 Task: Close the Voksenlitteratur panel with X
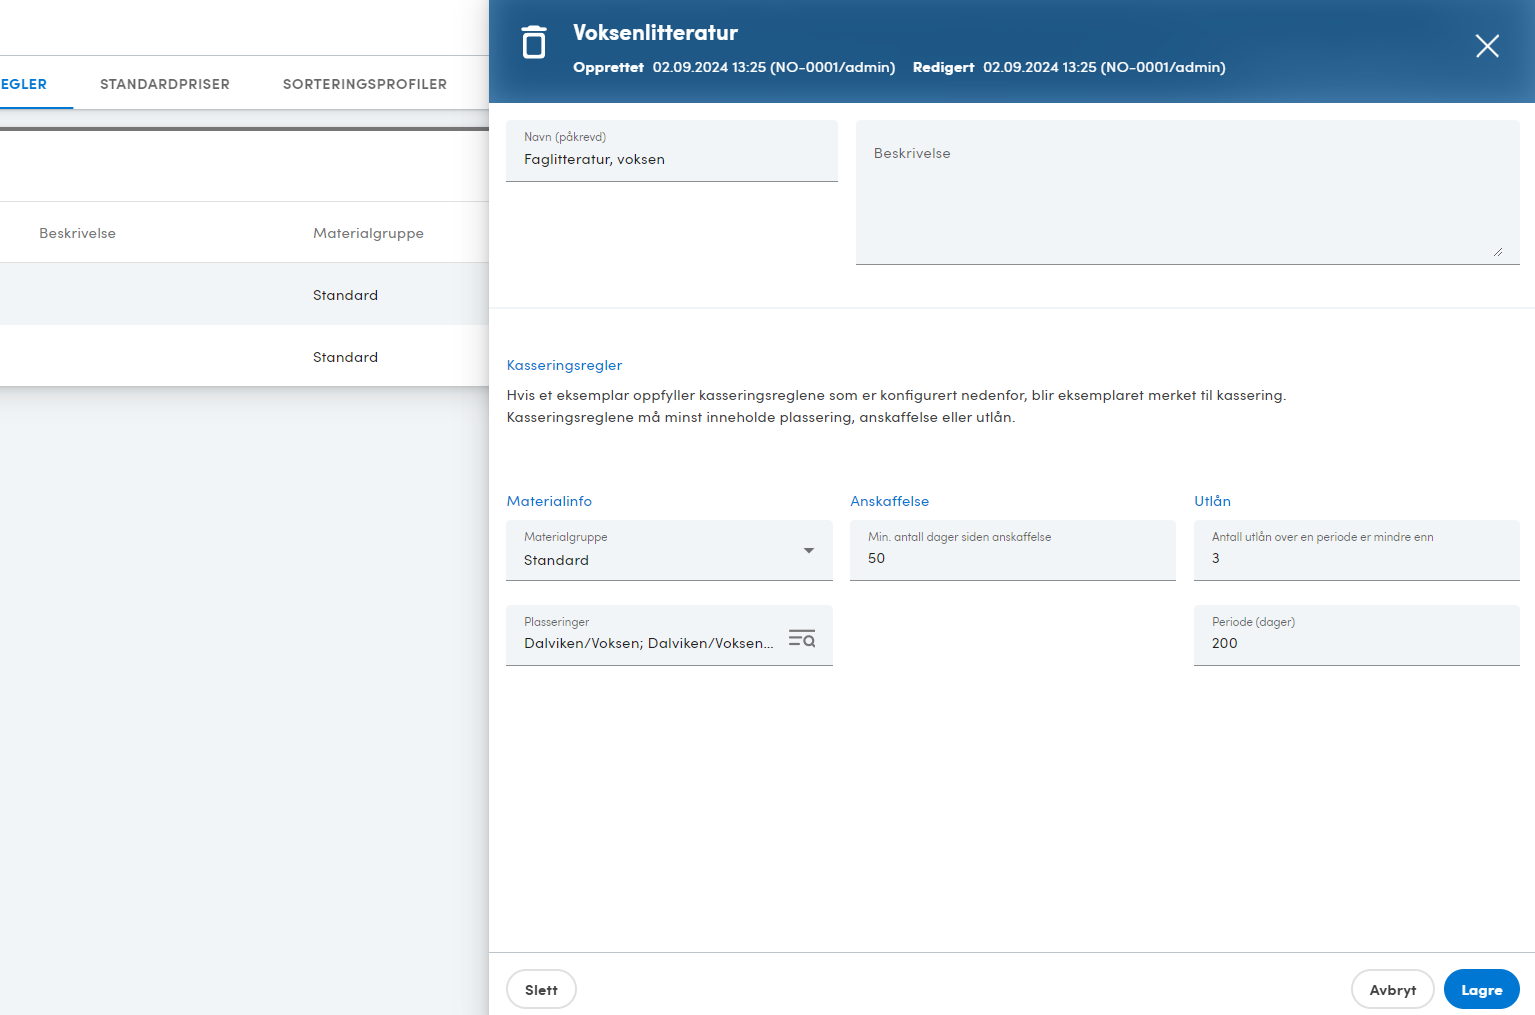click(1487, 46)
